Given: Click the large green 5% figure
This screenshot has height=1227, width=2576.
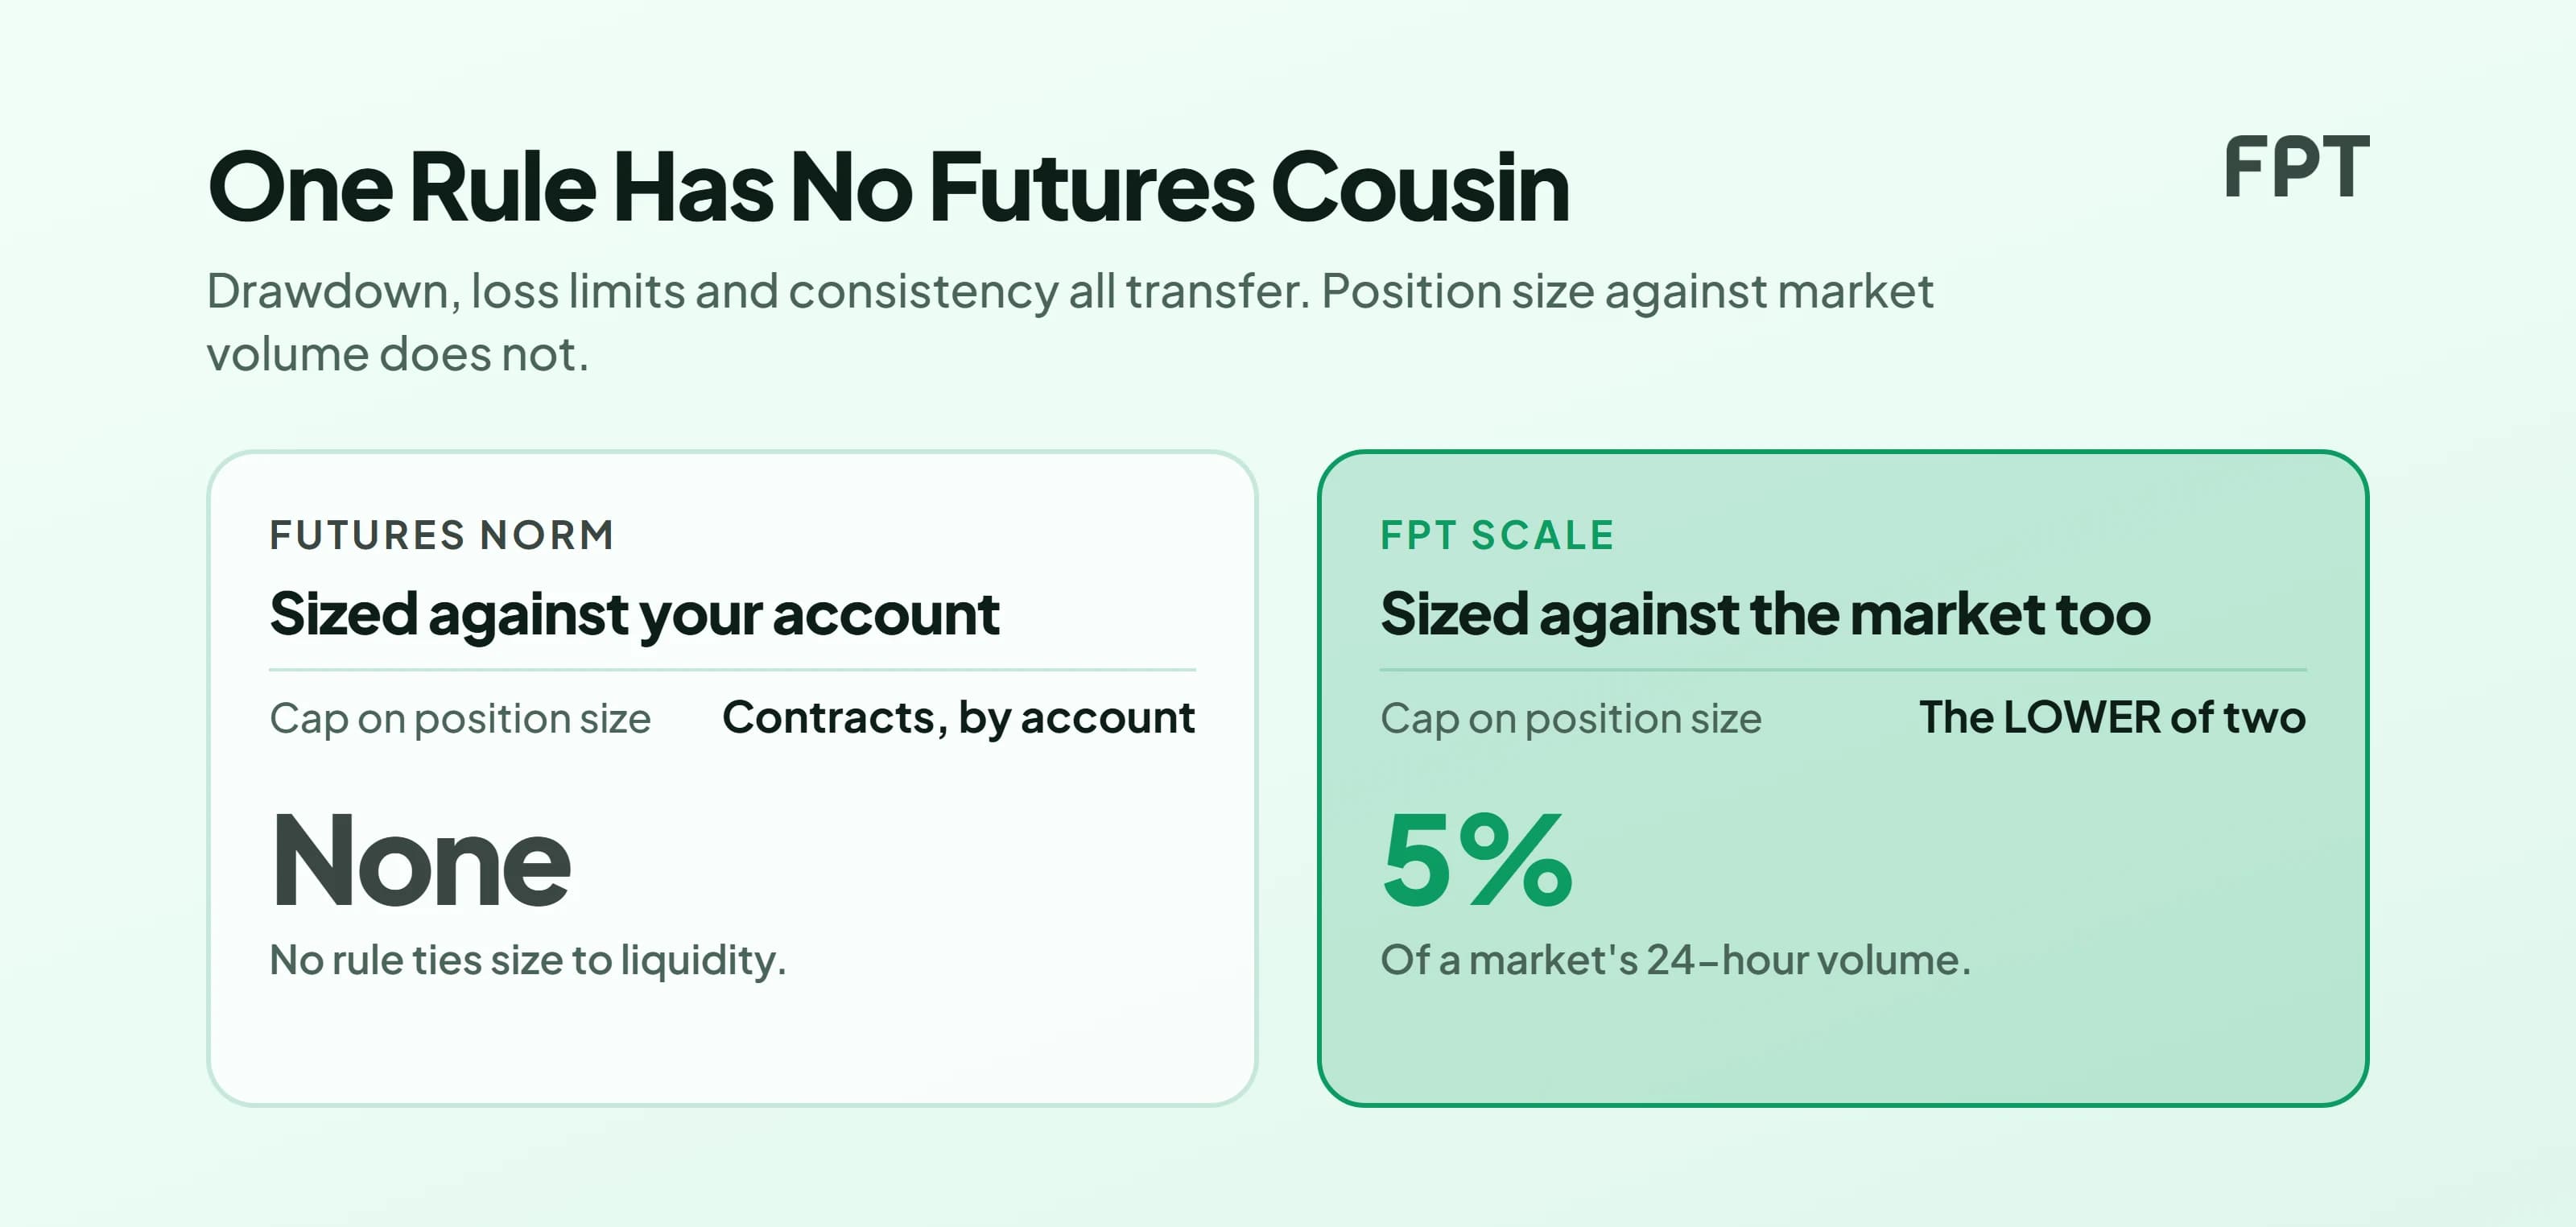Looking at the screenshot, I should 1477,860.
